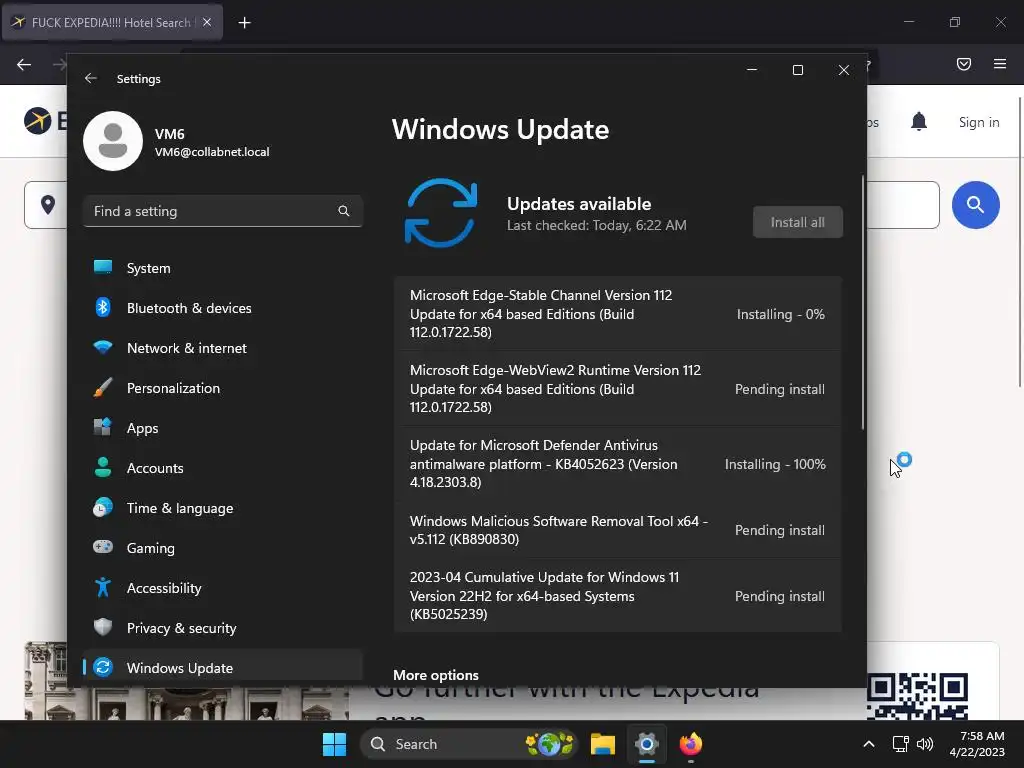Image resolution: width=1024 pixels, height=768 pixels.
Task: Open the Windows Start menu
Action: (x=334, y=744)
